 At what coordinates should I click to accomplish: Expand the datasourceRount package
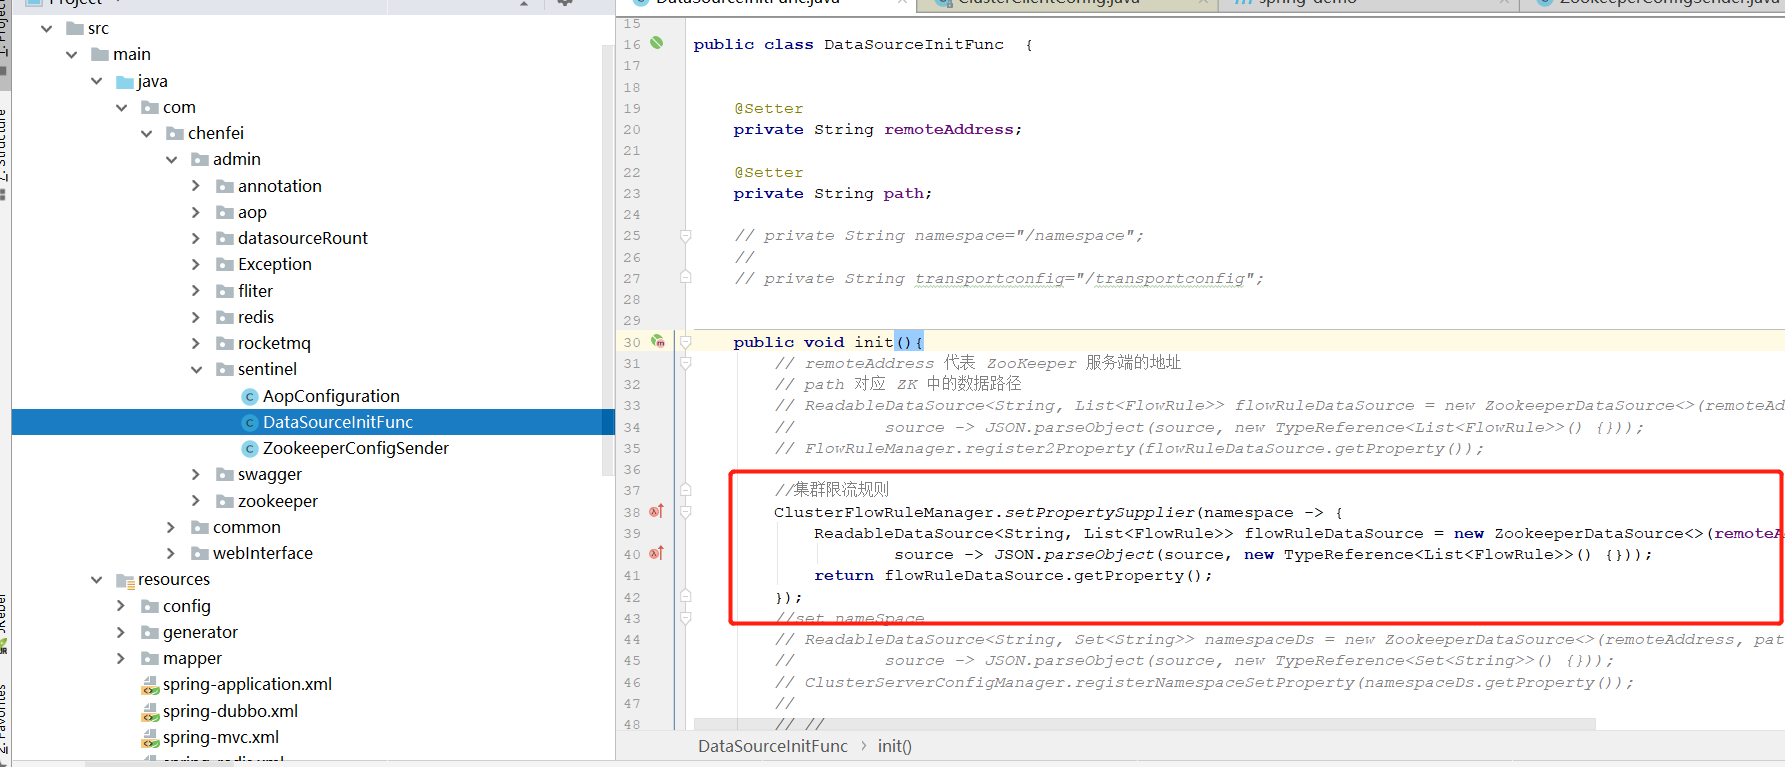tap(196, 238)
